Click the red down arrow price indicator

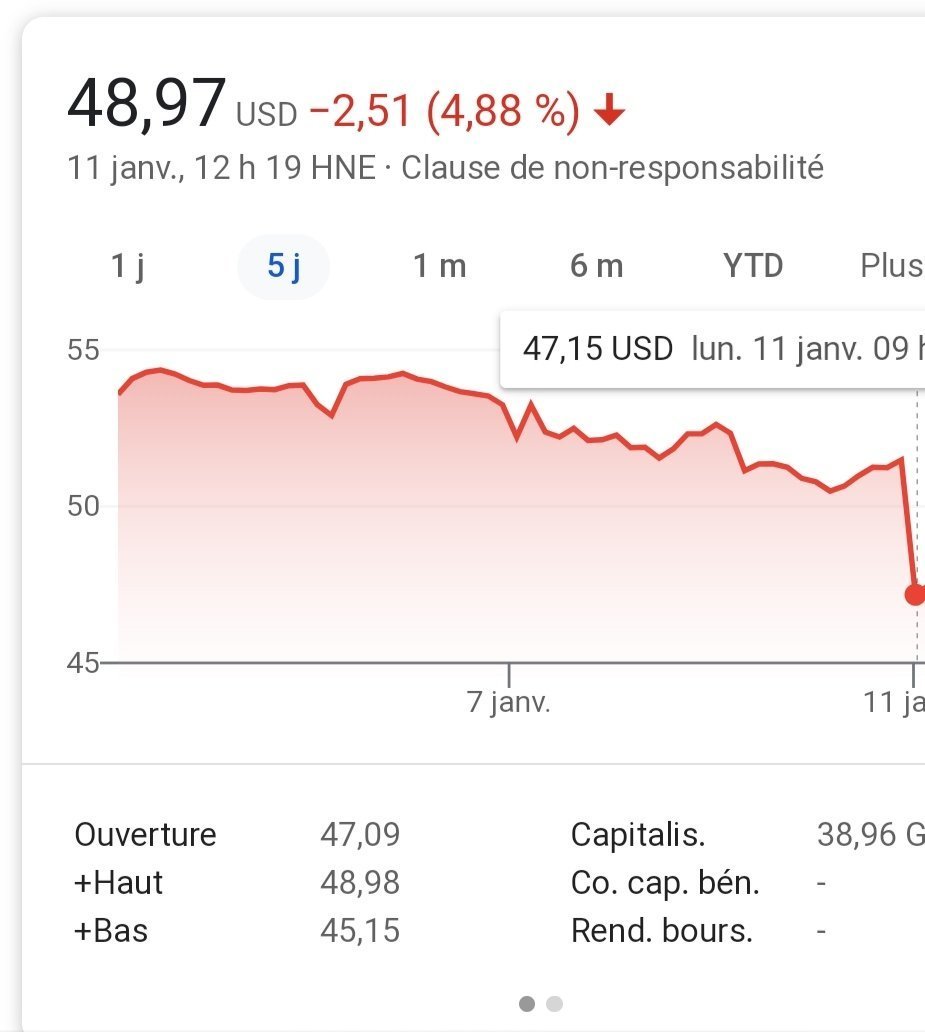[609, 112]
